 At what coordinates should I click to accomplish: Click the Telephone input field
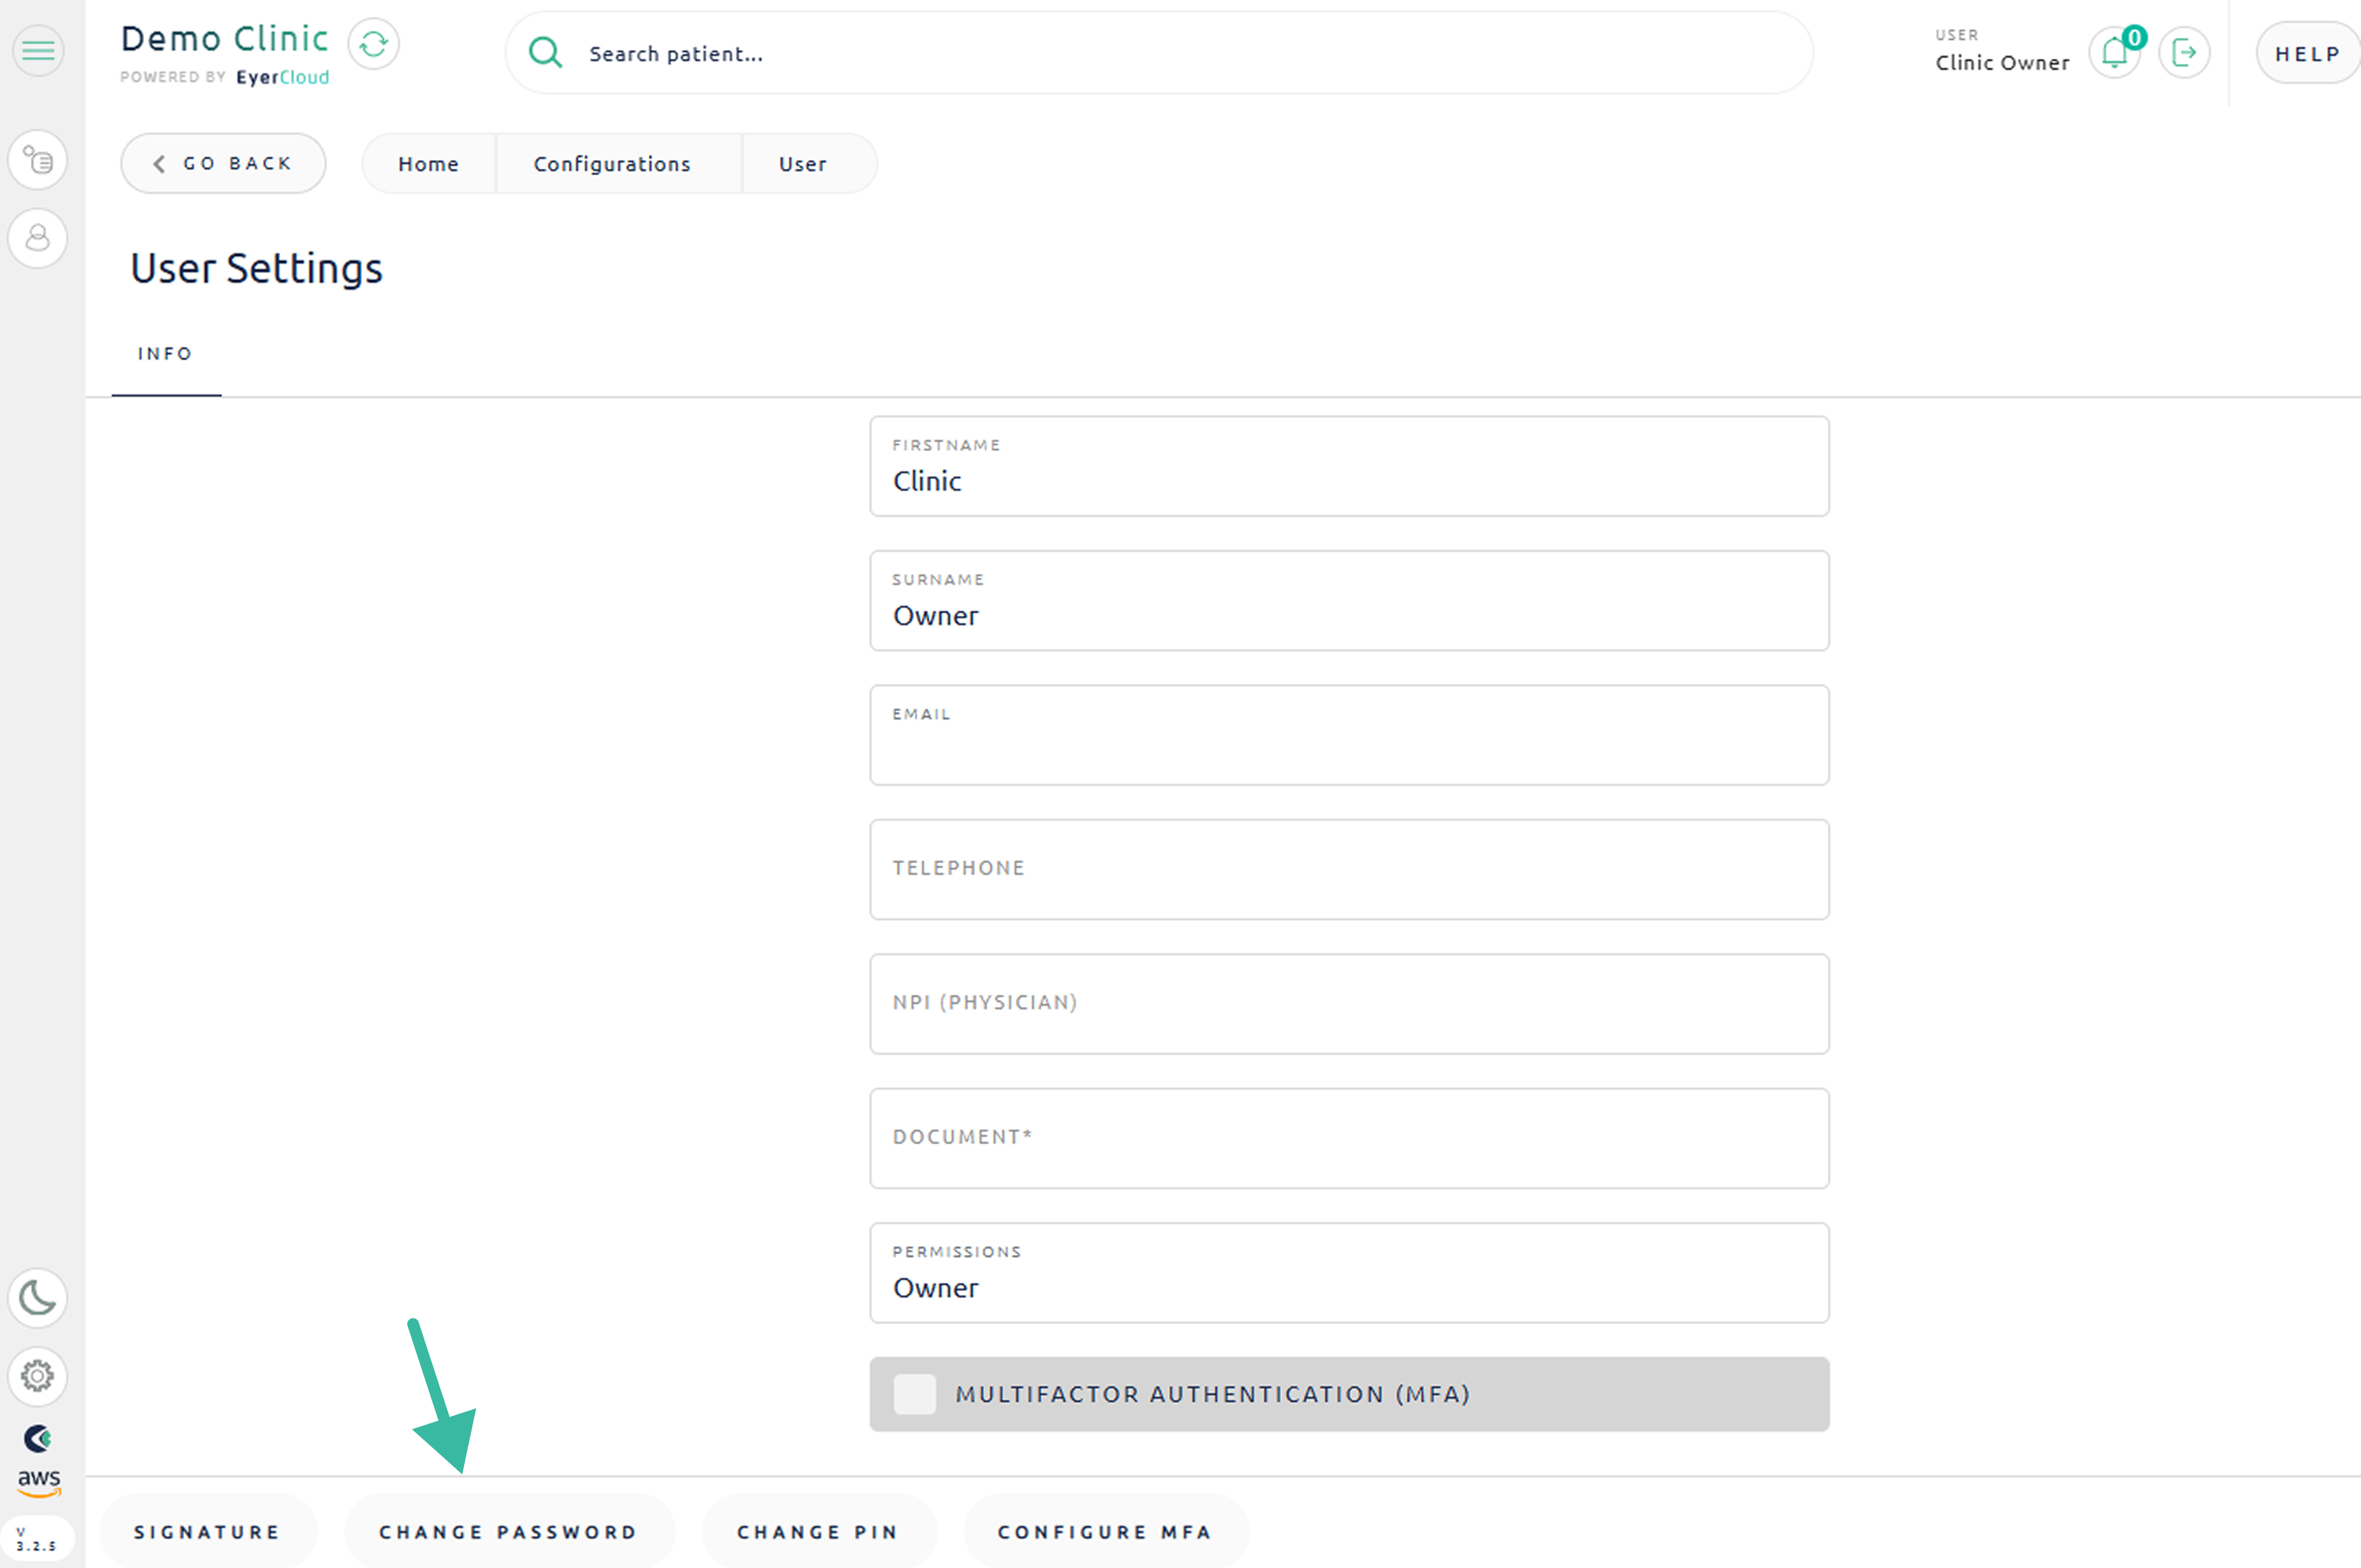1348,869
